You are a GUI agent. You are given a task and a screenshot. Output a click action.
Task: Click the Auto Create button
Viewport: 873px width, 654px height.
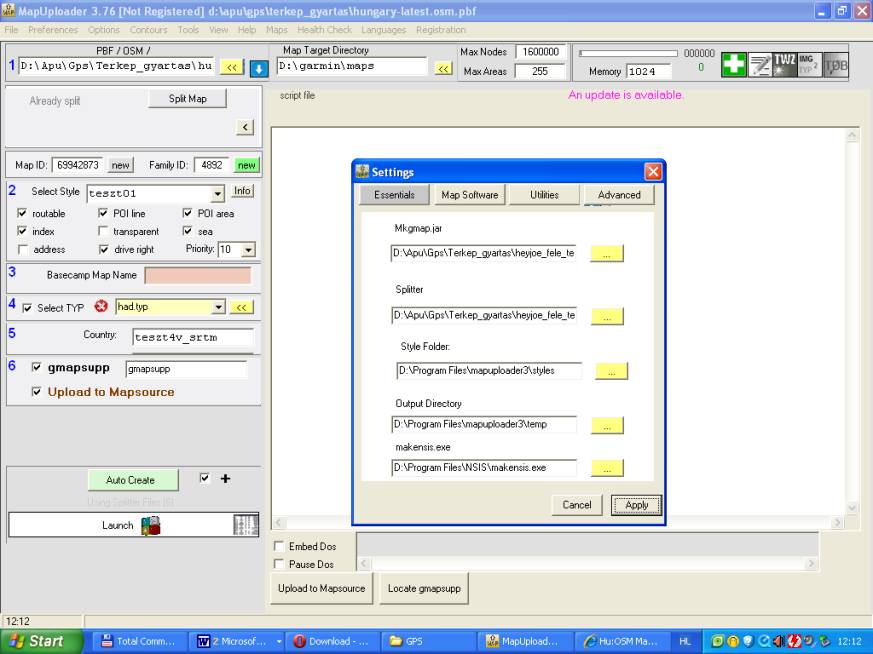click(x=130, y=480)
